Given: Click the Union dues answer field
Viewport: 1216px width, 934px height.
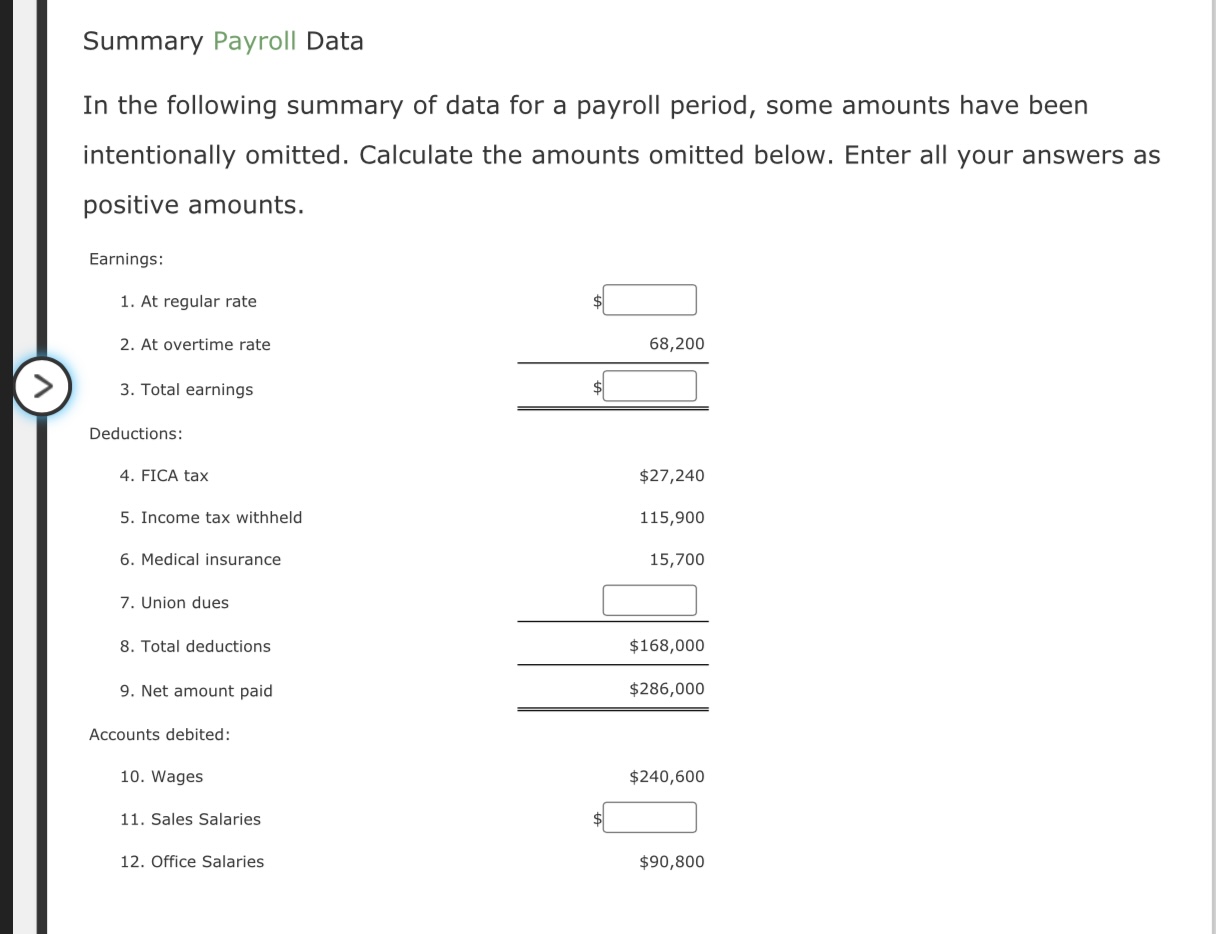Looking at the screenshot, I should (649, 599).
